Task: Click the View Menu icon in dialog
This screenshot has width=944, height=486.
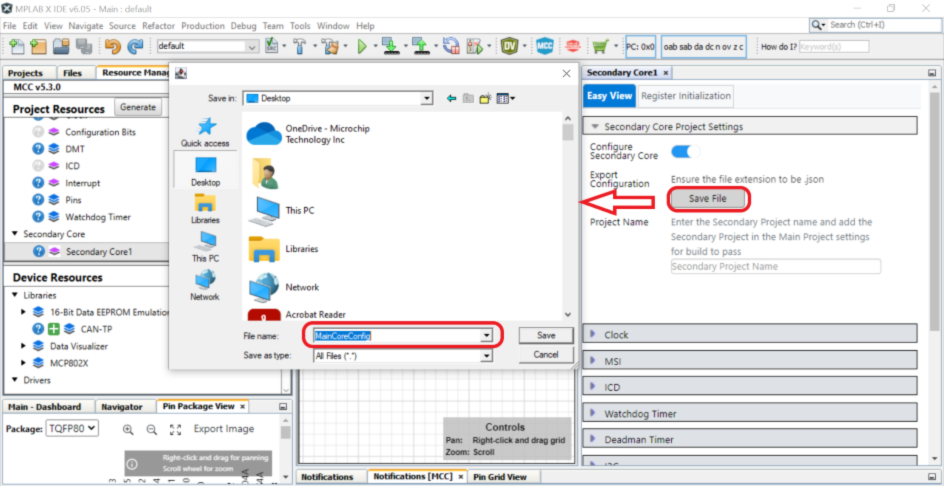Action: [x=505, y=98]
